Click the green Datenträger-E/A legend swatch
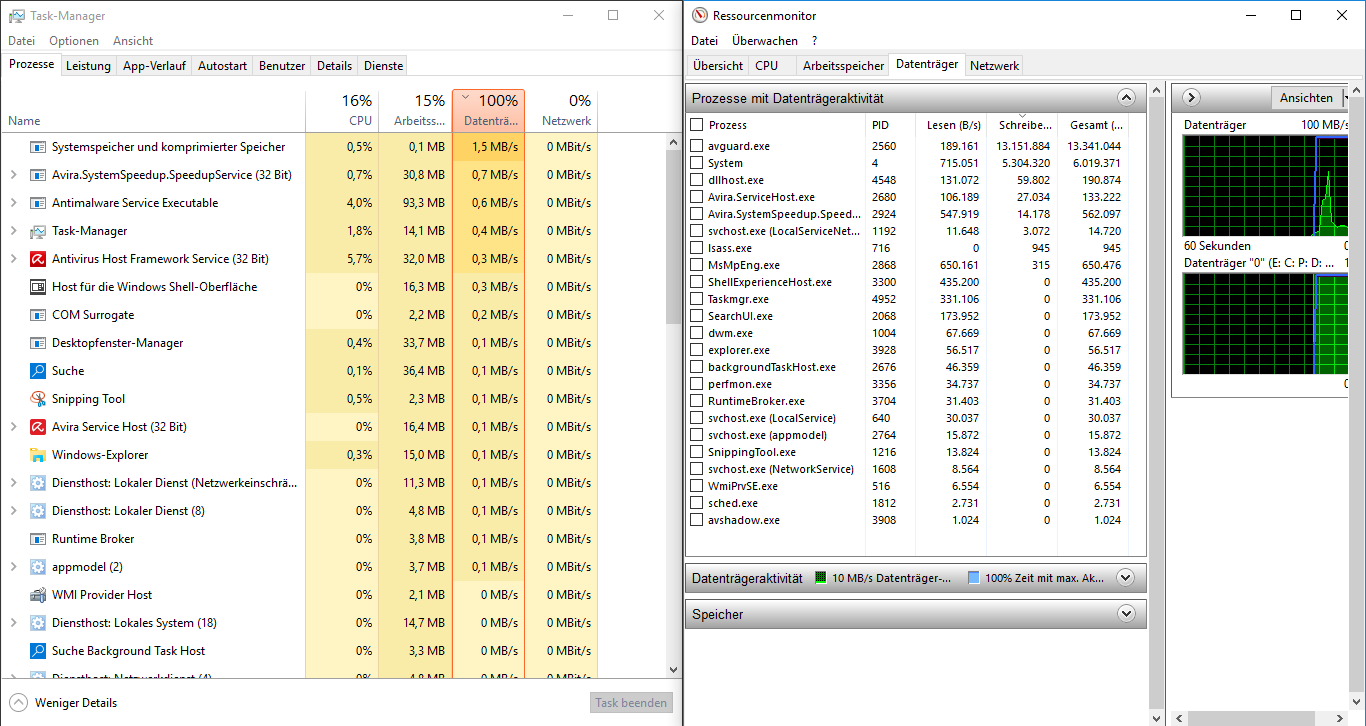The width and height of the screenshot is (1366, 726). [821, 578]
